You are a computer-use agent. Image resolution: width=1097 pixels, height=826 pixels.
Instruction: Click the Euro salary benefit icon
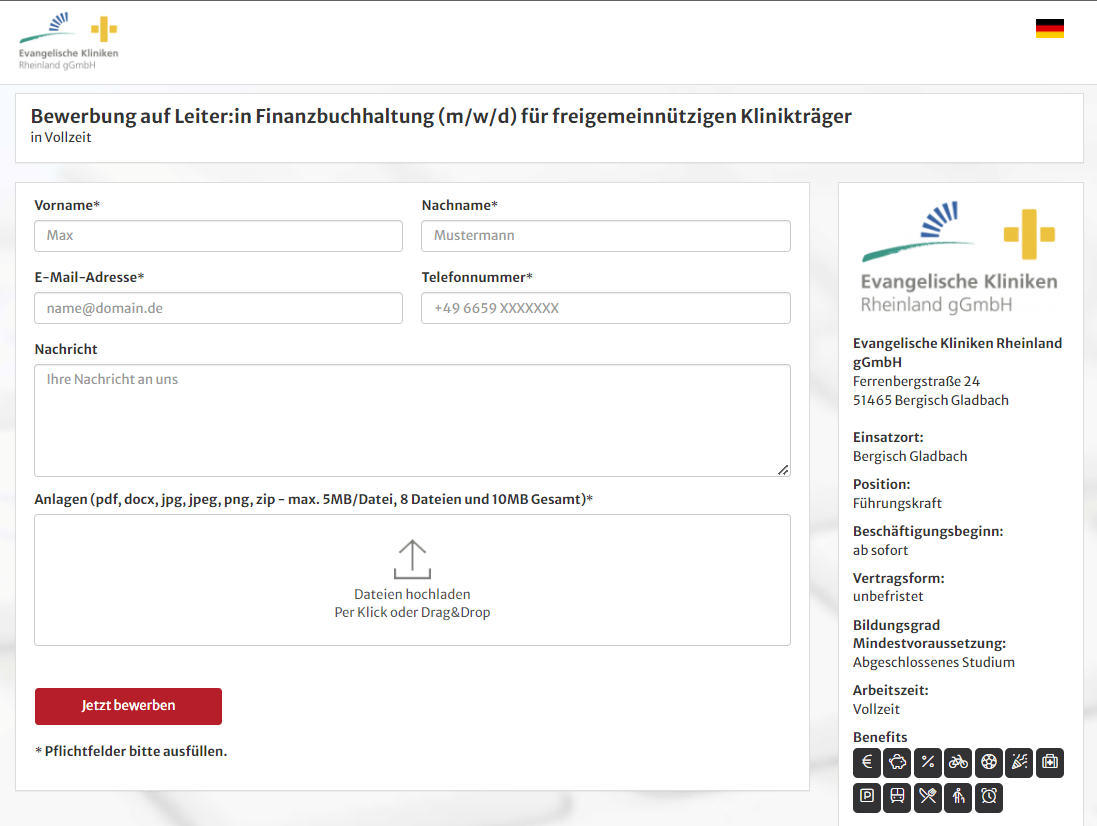(867, 763)
